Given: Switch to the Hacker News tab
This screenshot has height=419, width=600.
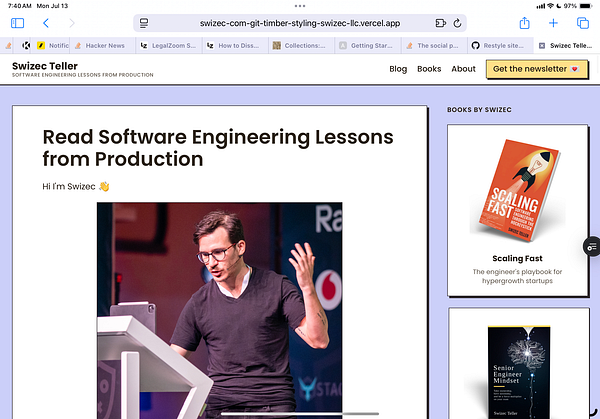Looking at the screenshot, I should pyautogui.click(x=103, y=46).
